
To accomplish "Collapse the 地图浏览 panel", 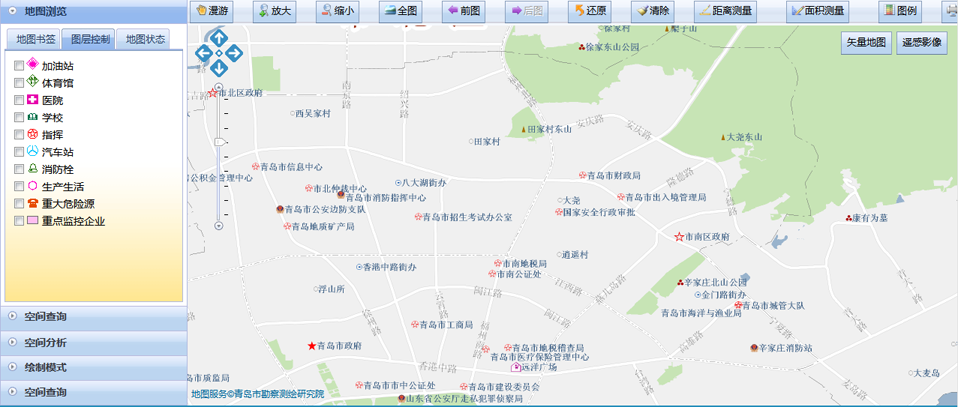I will point(93,11).
